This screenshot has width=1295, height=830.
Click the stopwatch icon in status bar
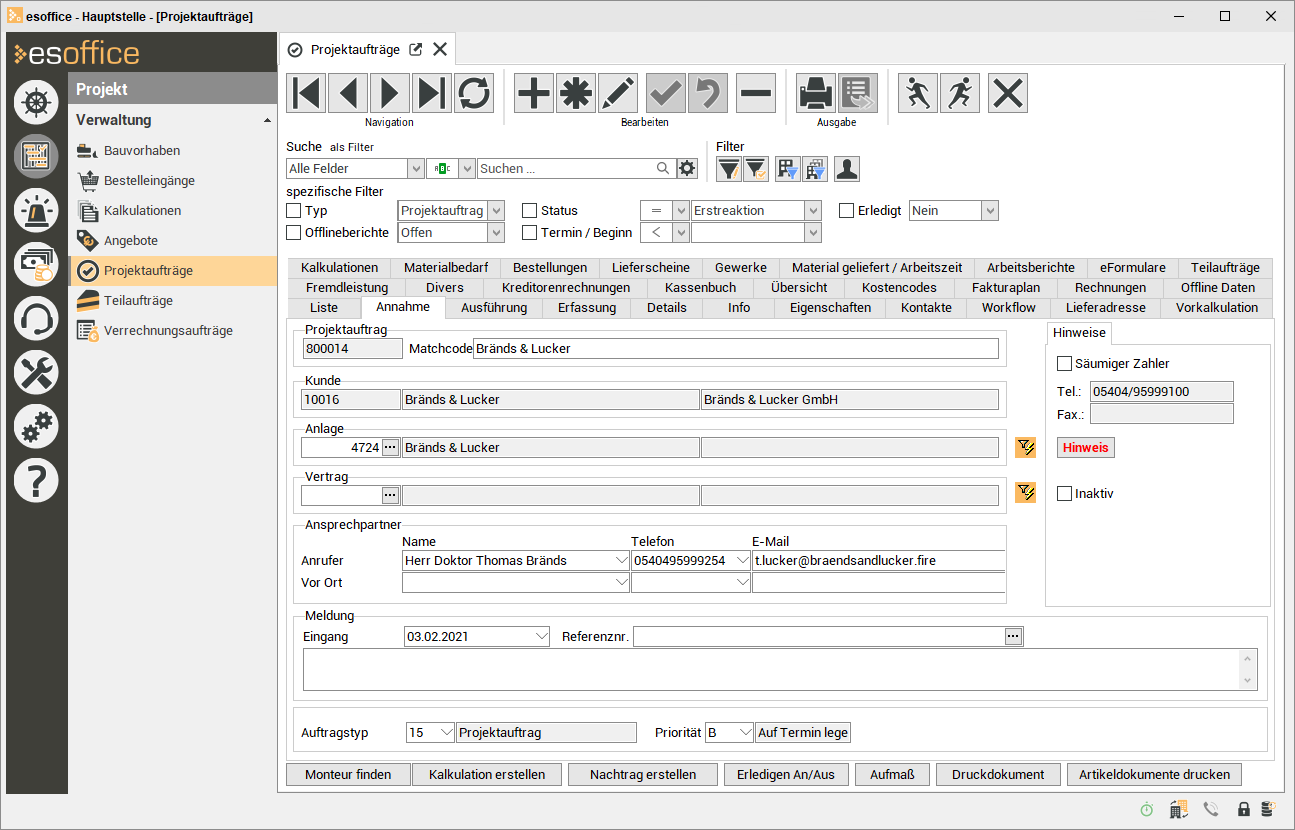[1146, 809]
